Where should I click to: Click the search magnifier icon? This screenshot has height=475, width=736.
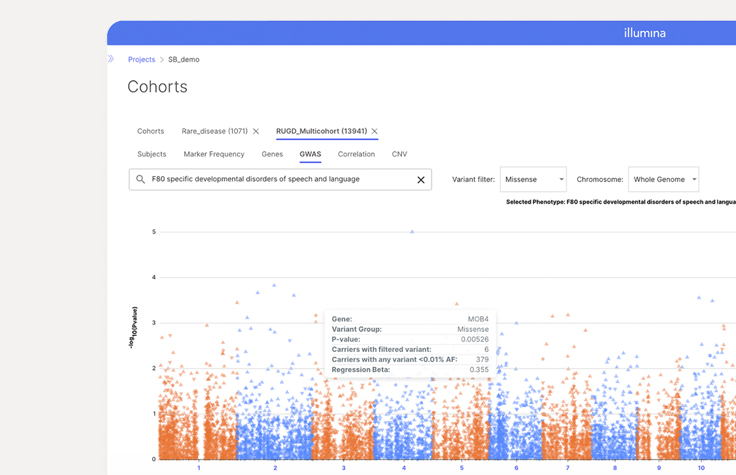pyautogui.click(x=140, y=179)
